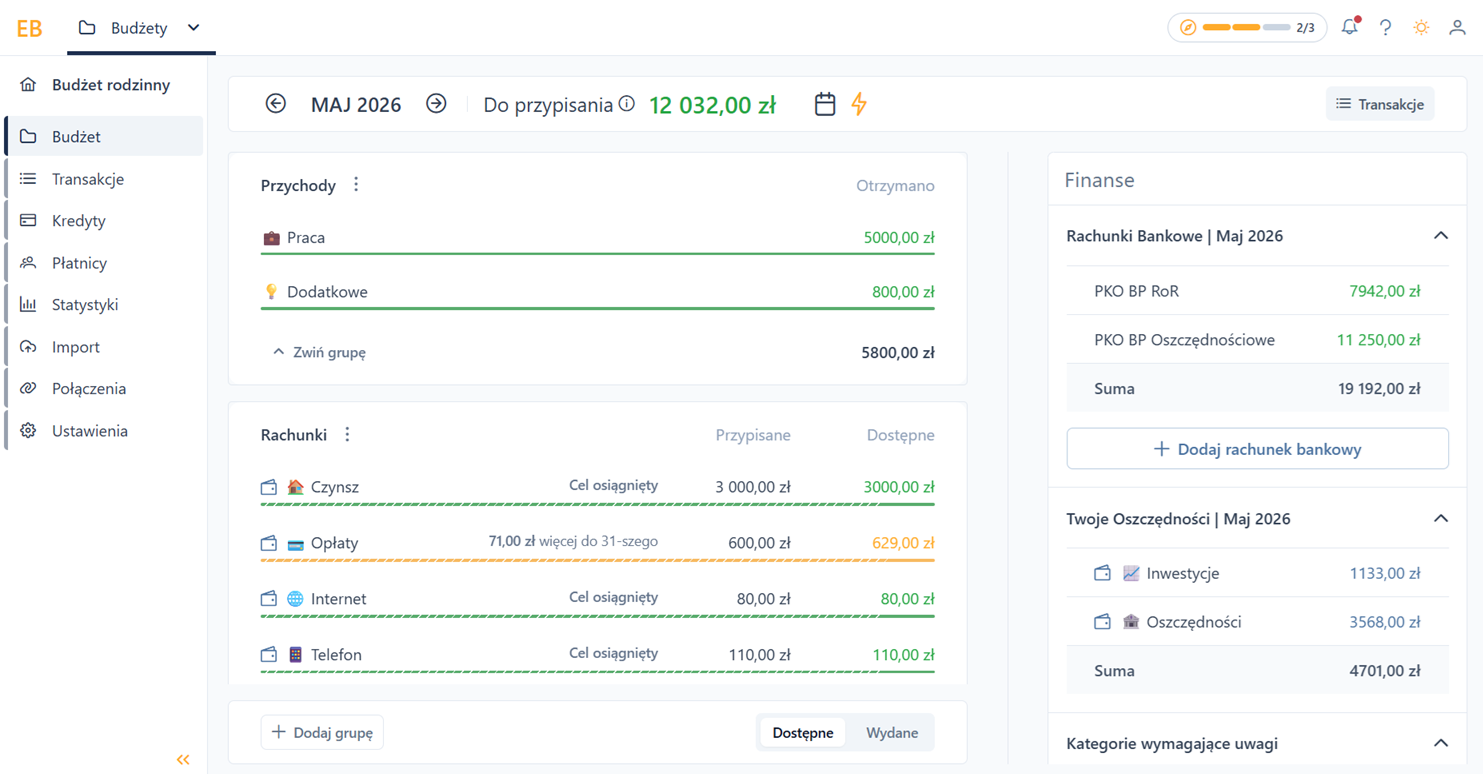The image size is (1483, 774).
Task: Click the Do przypisania info icon
Action: [627, 103]
